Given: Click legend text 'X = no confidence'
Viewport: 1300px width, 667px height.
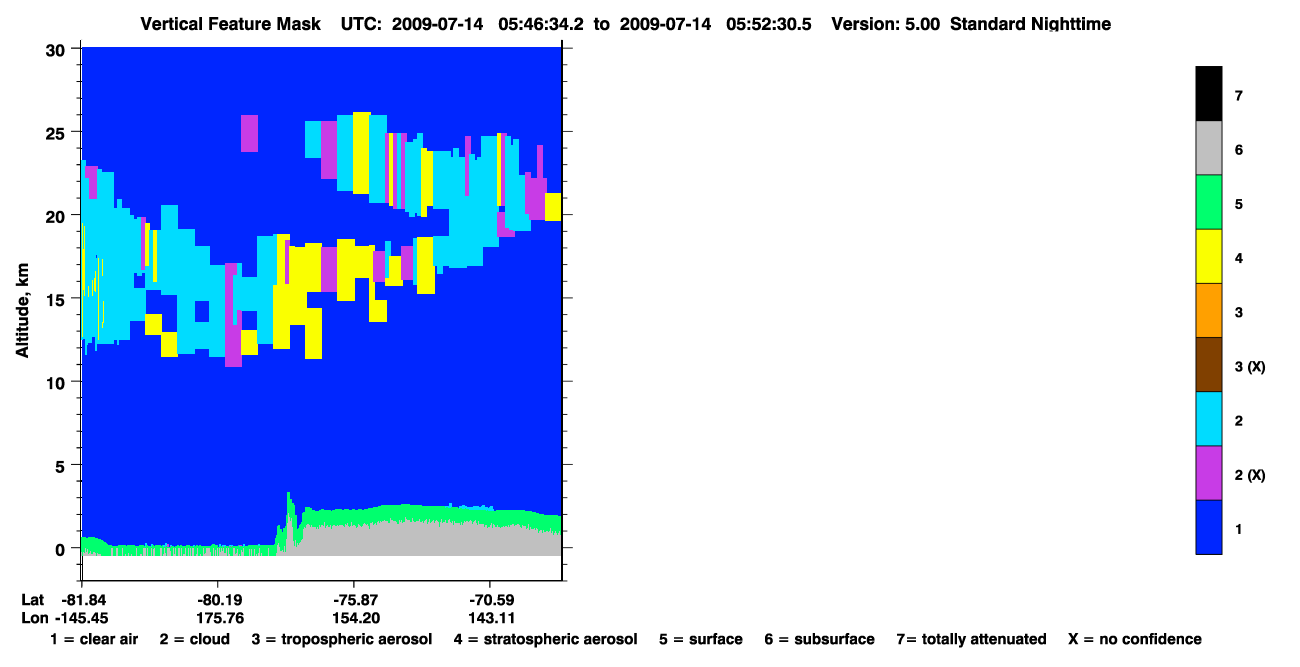Looking at the screenshot, I should pyautogui.click(x=1135, y=639).
